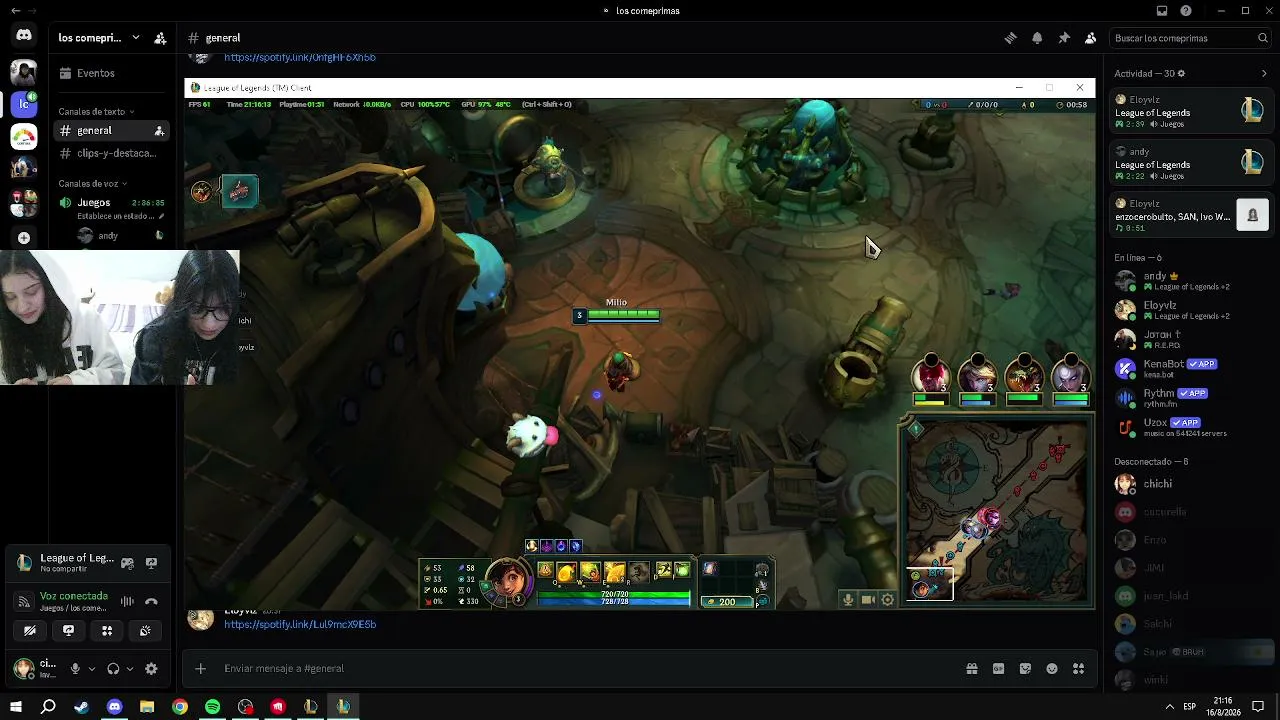Select Uzox bot in the member list
This screenshot has width=1280, height=720.
pos(1190,427)
